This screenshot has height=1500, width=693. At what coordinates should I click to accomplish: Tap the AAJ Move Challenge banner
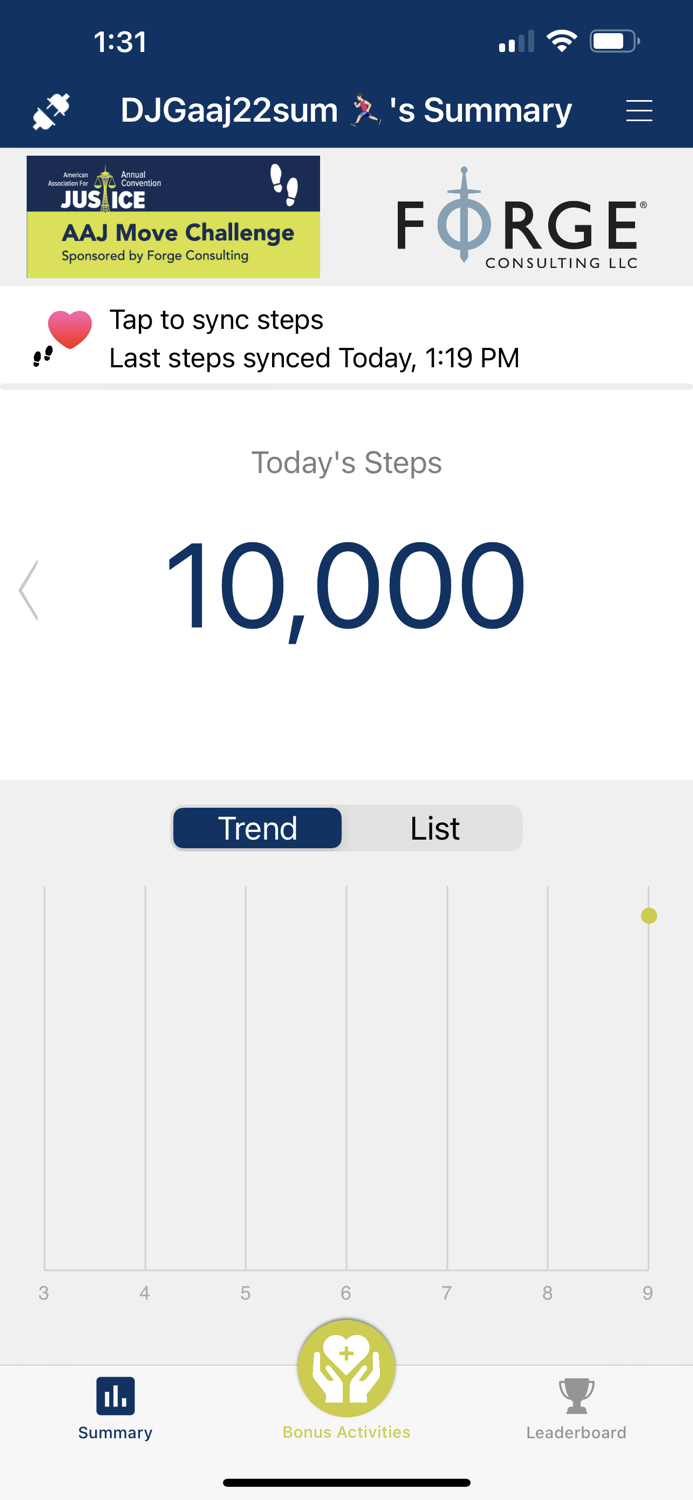[x=173, y=217]
